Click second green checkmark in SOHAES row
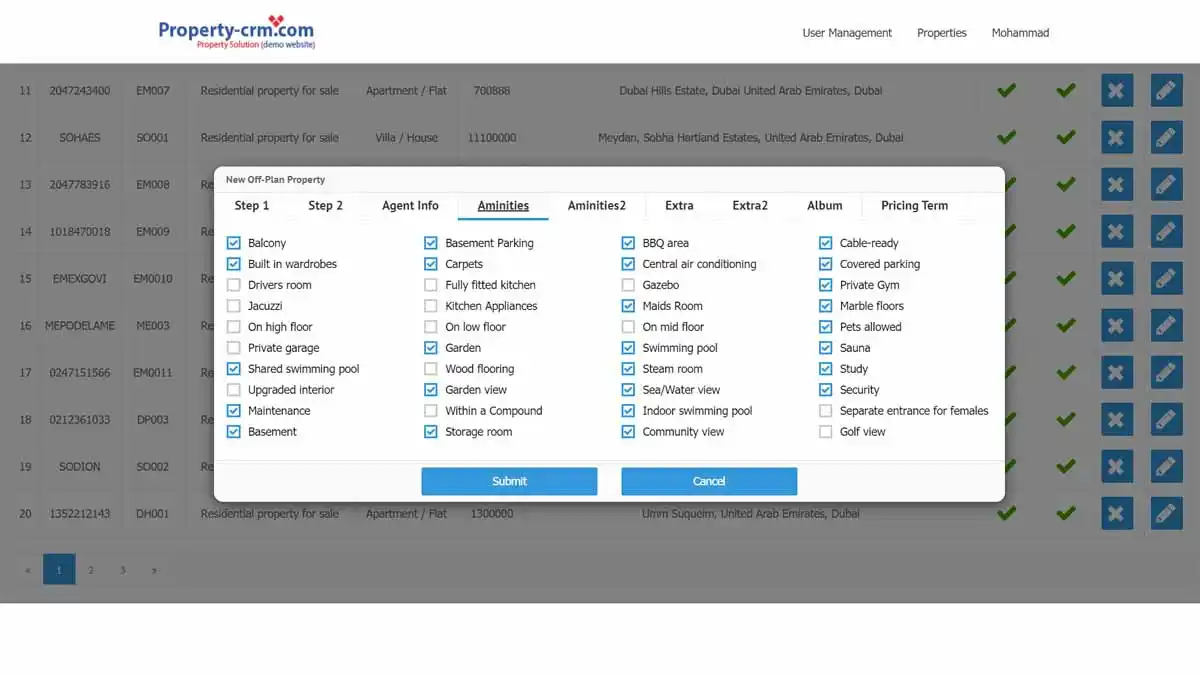 [1066, 137]
